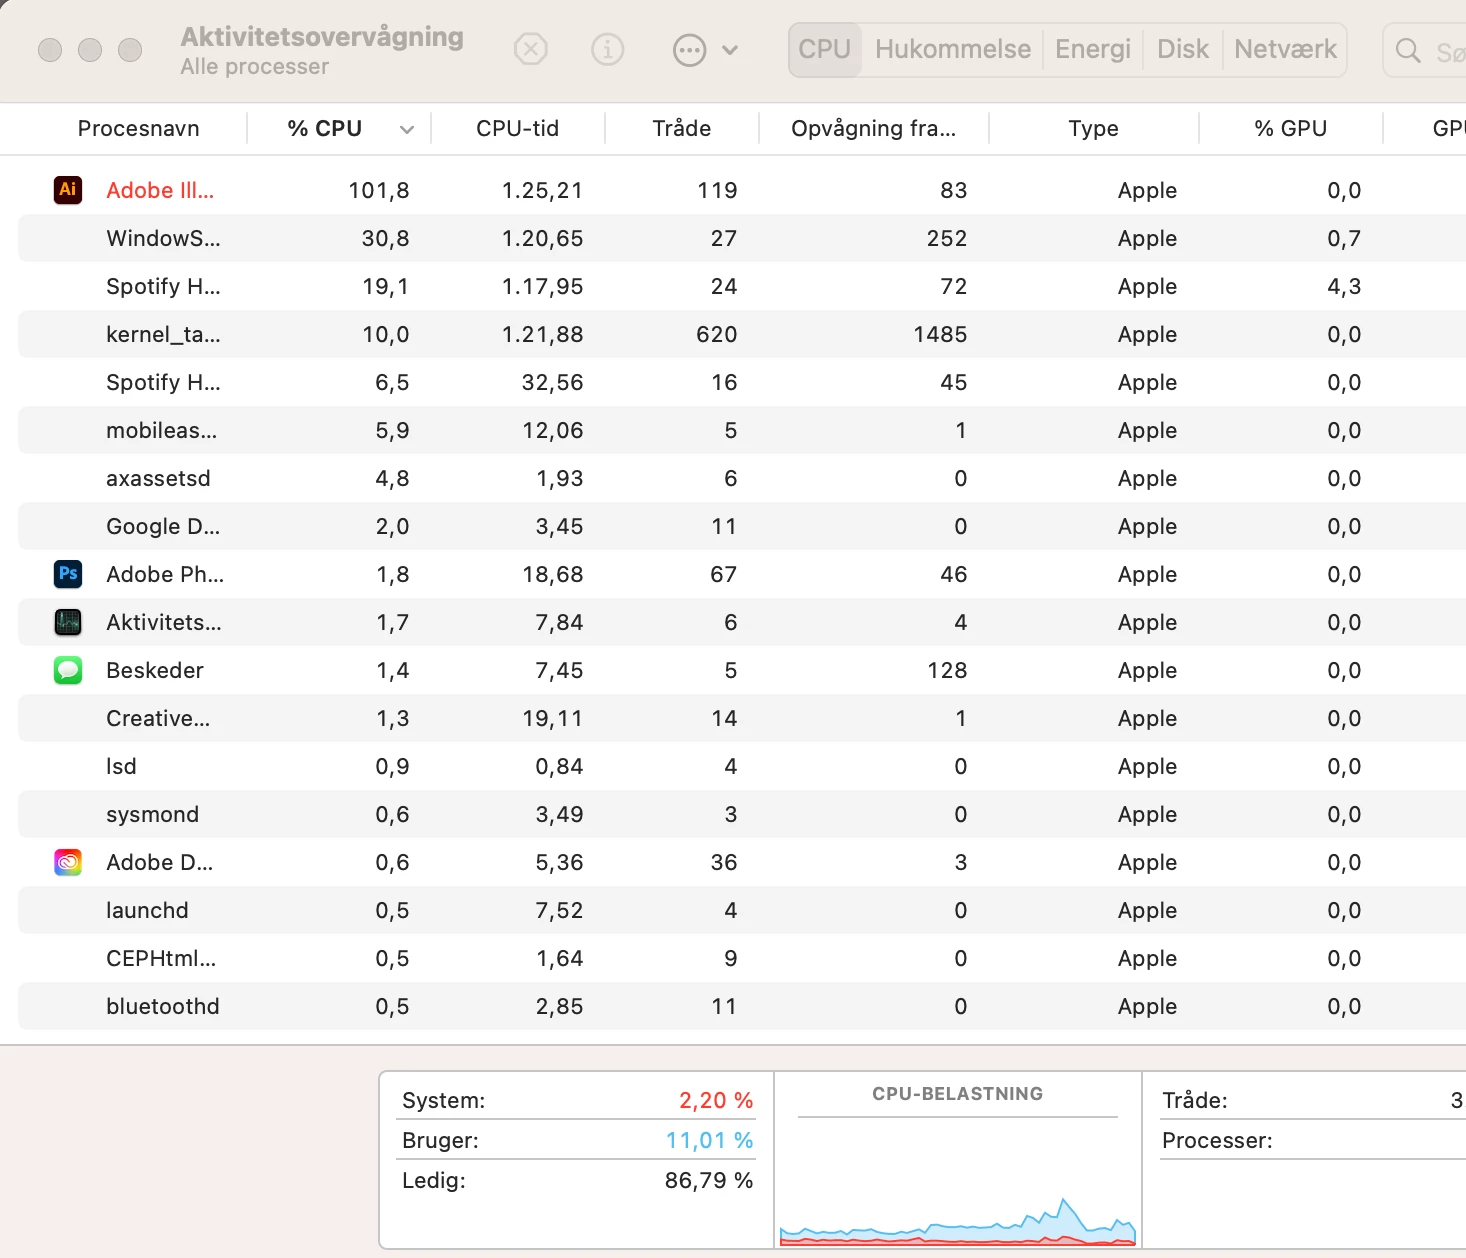1466x1258 pixels.
Task: Click the process info button
Action: coord(608,49)
